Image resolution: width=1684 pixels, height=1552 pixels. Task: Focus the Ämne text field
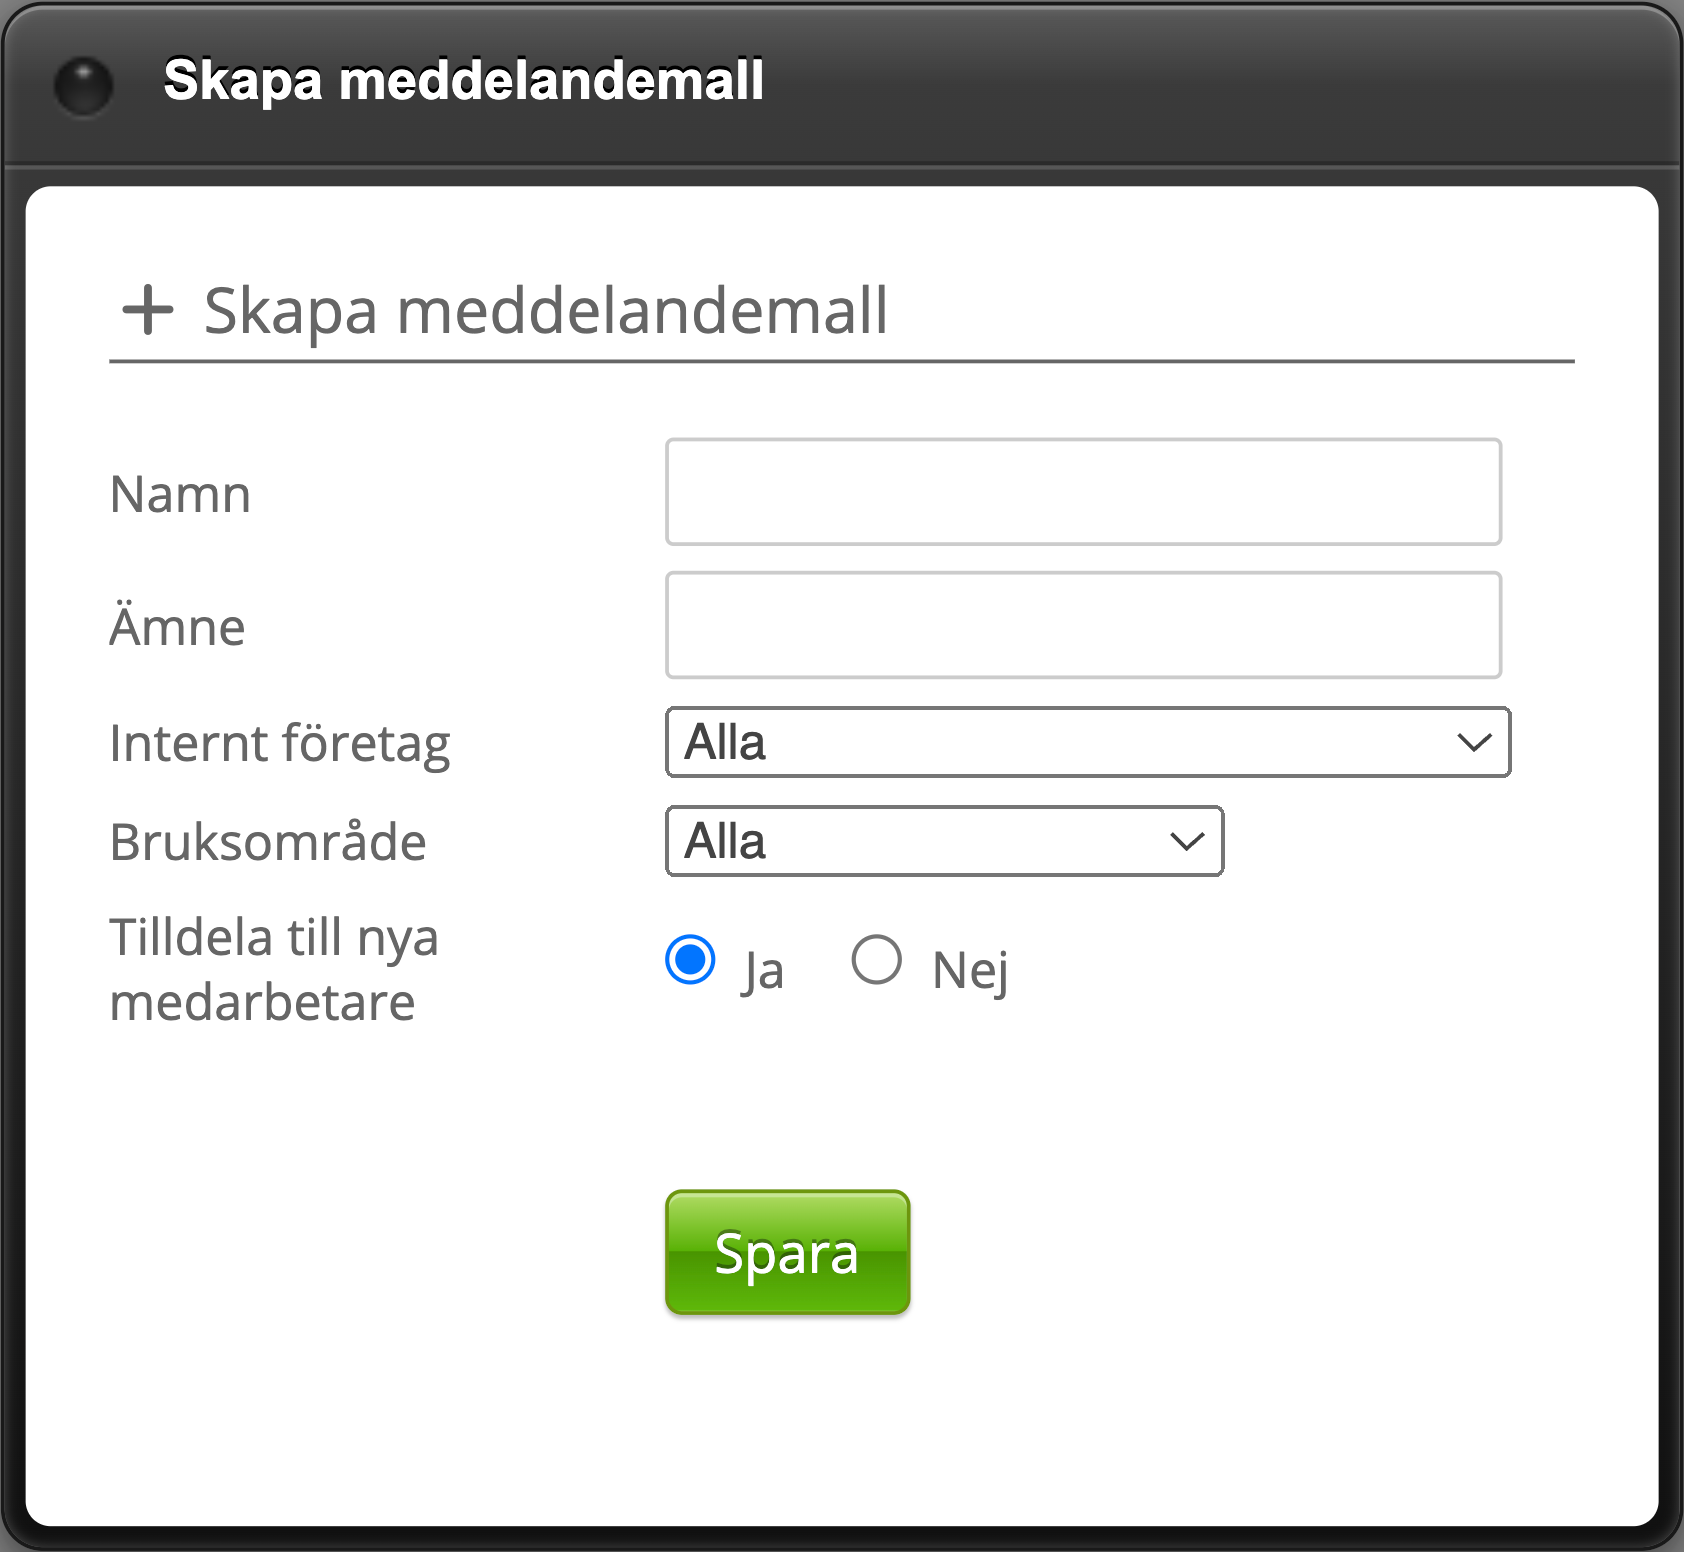pos(1083,625)
